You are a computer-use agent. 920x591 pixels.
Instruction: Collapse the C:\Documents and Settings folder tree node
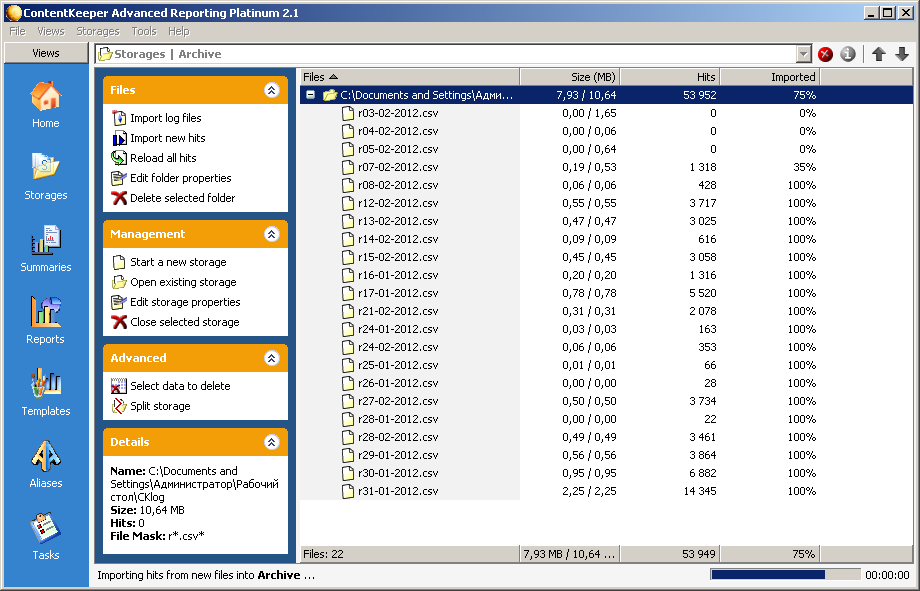(311, 94)
